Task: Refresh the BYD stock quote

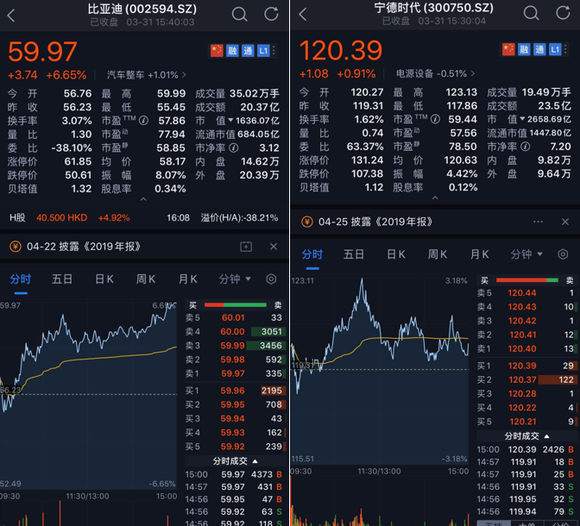Action: (x=271, y=14)
